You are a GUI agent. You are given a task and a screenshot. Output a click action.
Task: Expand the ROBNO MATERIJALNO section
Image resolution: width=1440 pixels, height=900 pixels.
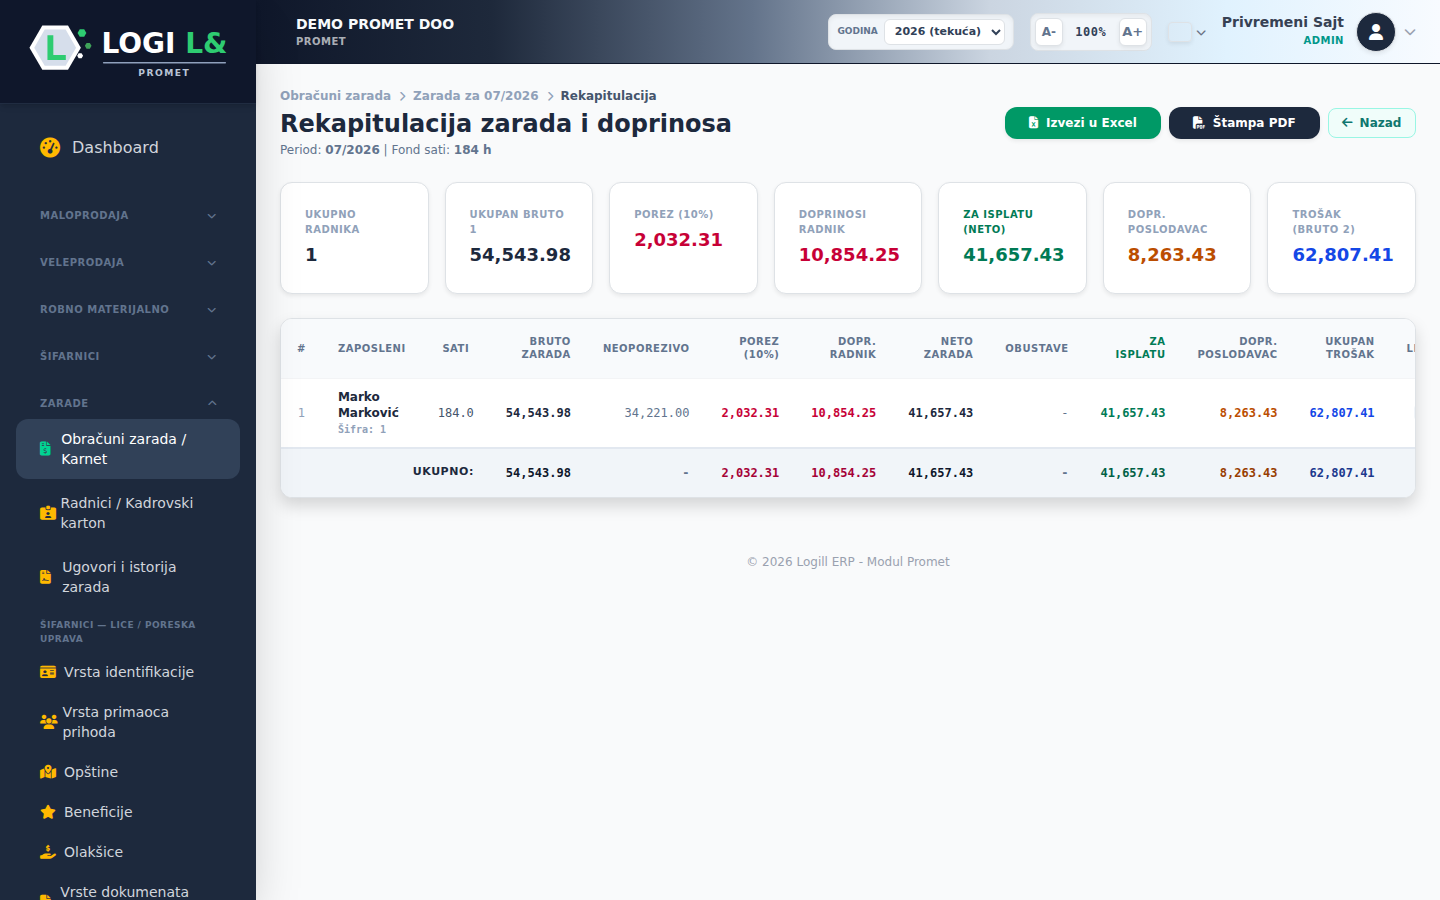click(128, 309)
